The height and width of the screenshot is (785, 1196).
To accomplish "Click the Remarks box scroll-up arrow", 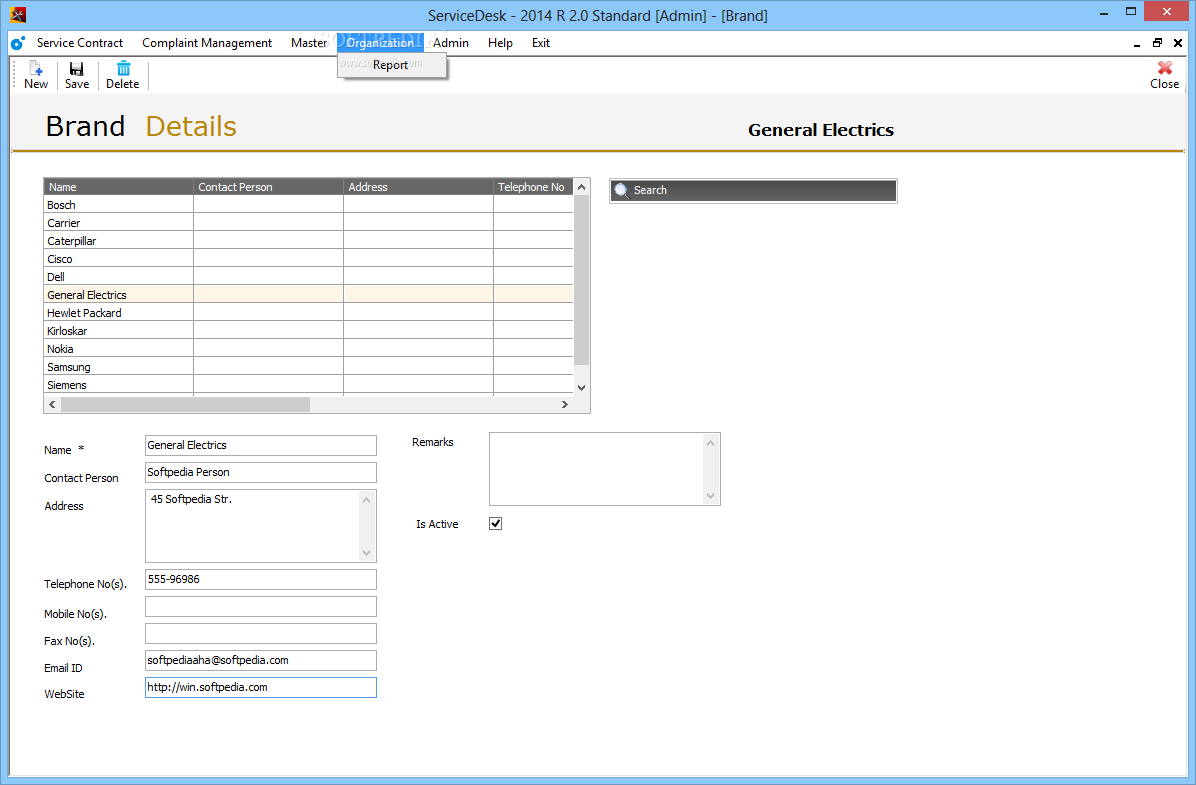I will [x=710, y=442].
